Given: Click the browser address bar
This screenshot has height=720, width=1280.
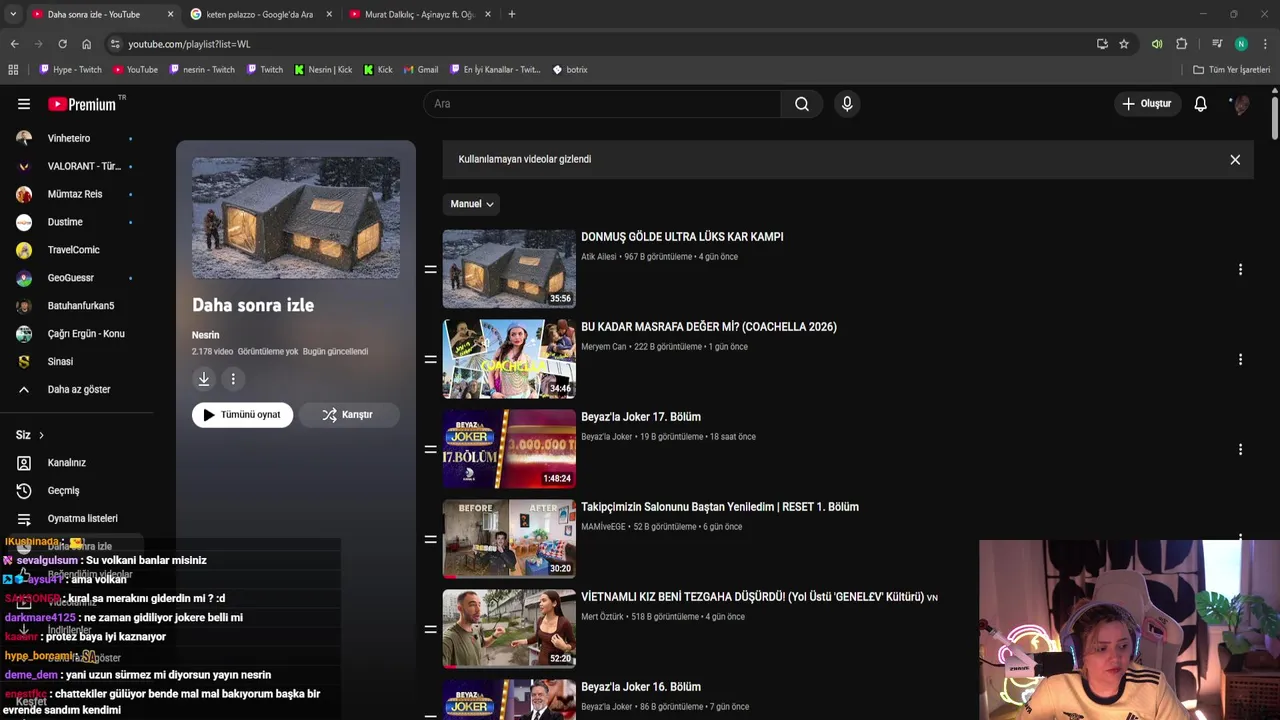Looking at the screenshot, I should [x=600, y=44].
